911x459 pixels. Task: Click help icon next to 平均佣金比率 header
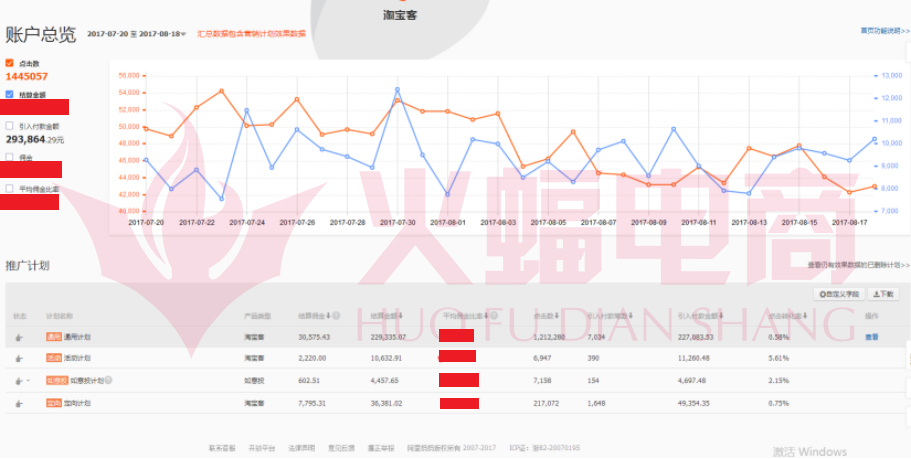click(x=494, y=316)
